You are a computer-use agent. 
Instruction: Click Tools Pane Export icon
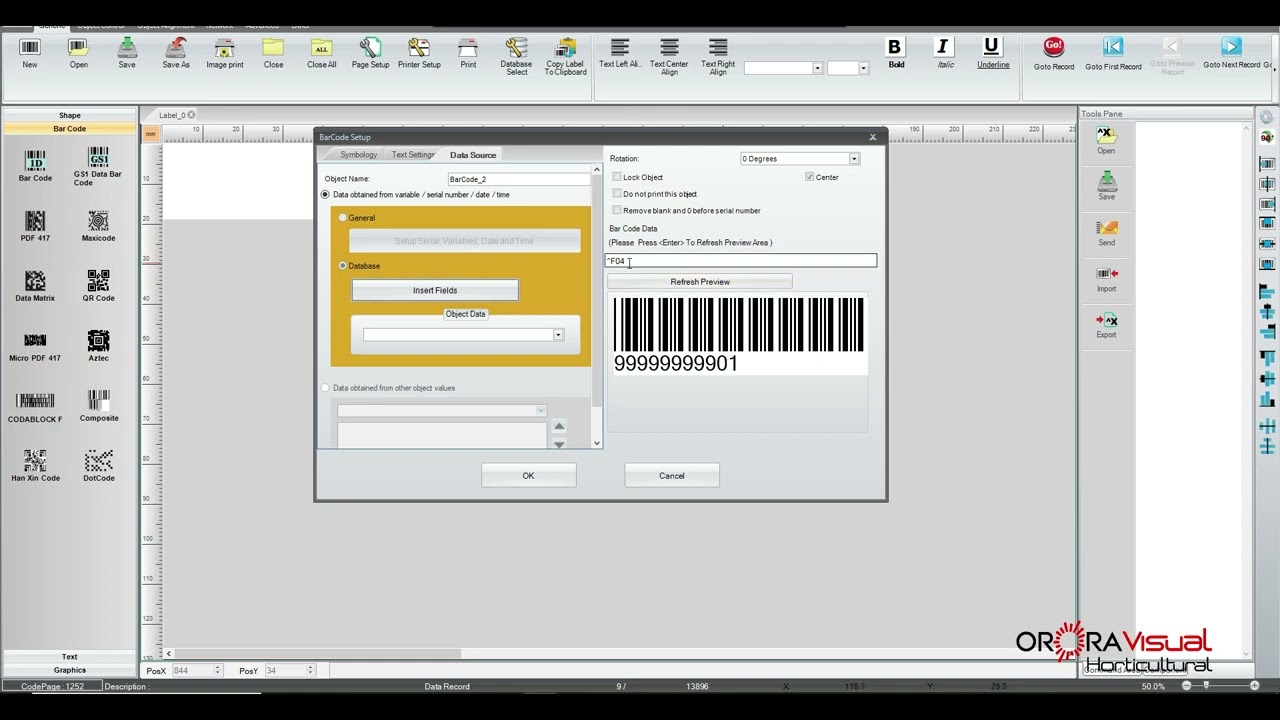tap(1106, 325)
